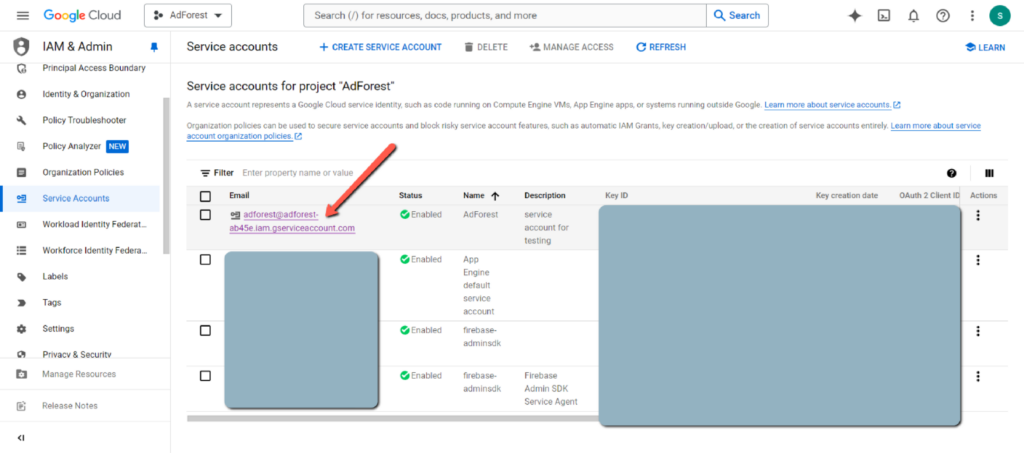Click the Policy Analyzer icon
Viewport: 1024px width, 453px height.
coord(21,146)
